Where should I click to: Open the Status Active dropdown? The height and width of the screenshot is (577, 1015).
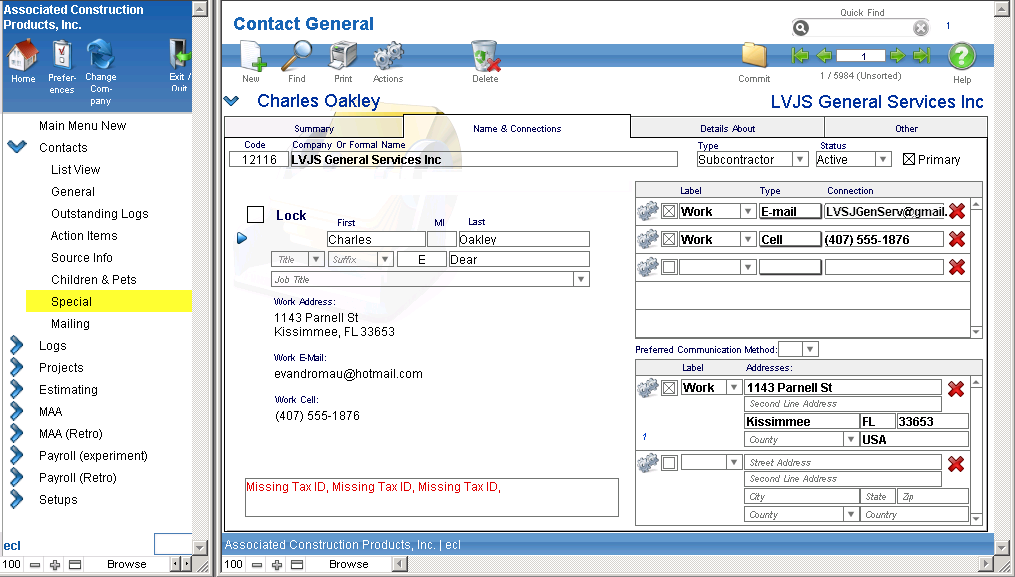pos(883,159)
